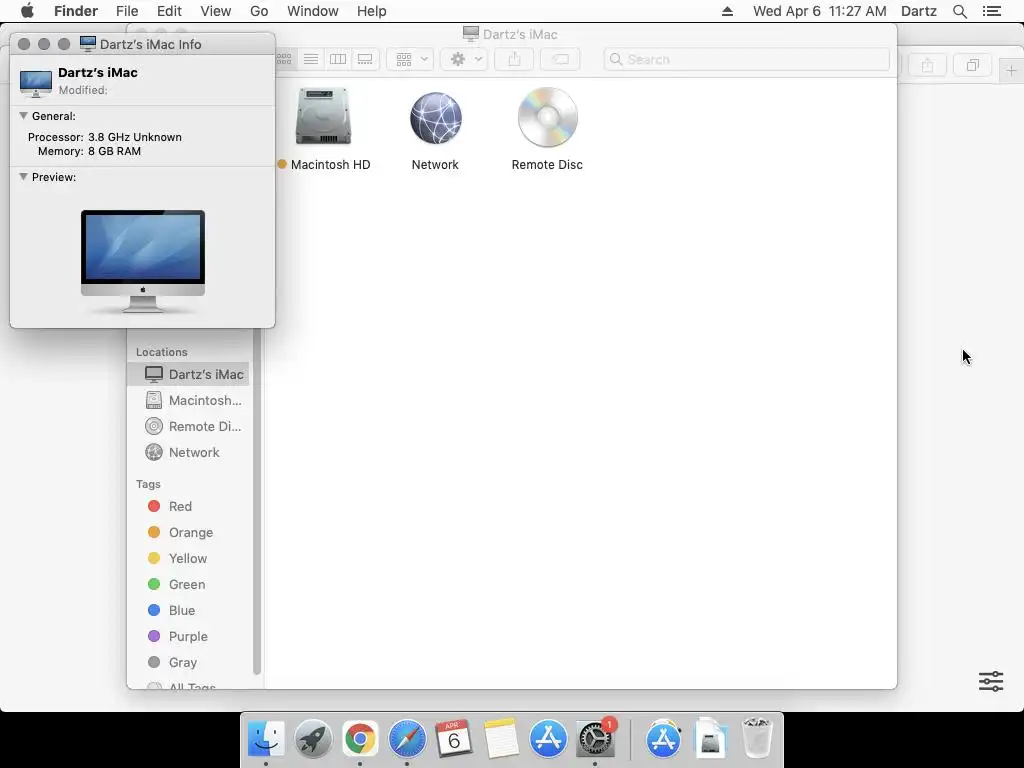Open the Apple menu
This screenshot has height=768, width=1024.
pos(27,11)
